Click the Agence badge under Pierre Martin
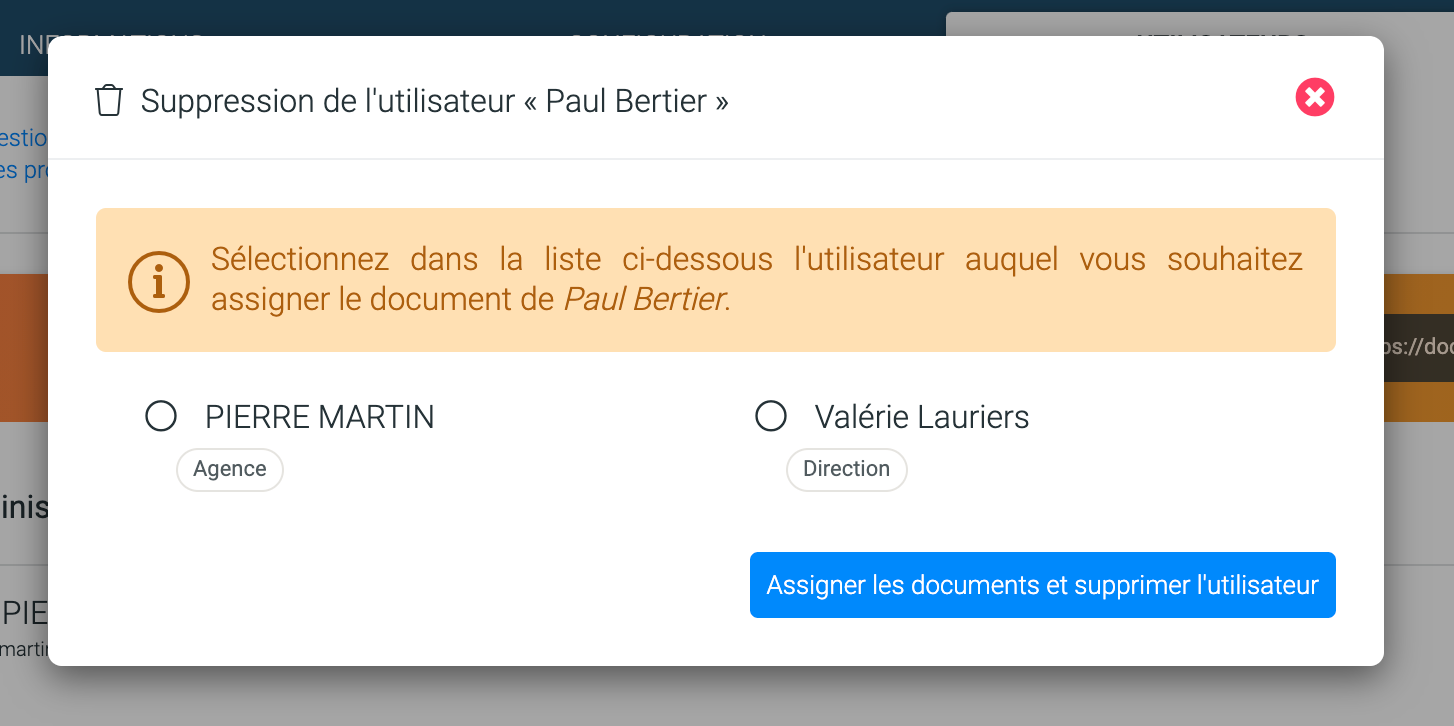Image resolution: width=1454 pixels, height=726 pixels. click(230, 470)
